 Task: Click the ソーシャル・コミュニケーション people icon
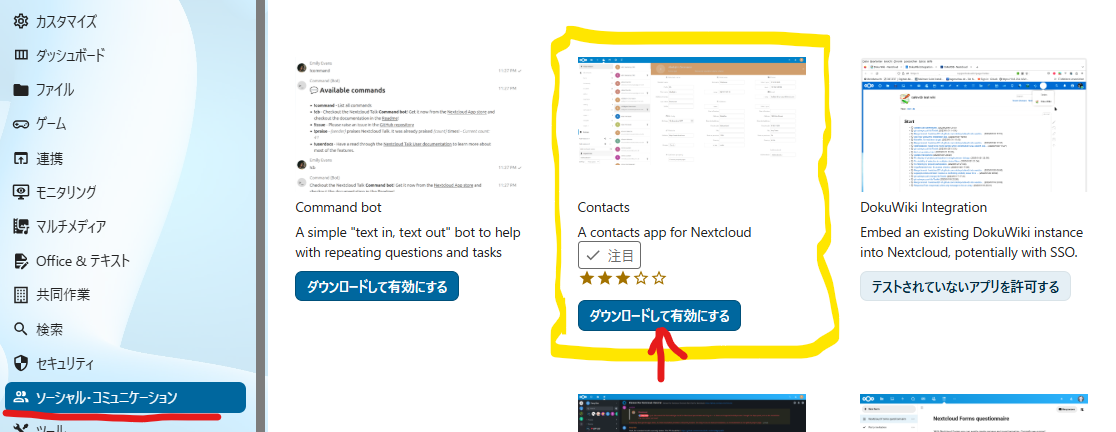point(21,397)
